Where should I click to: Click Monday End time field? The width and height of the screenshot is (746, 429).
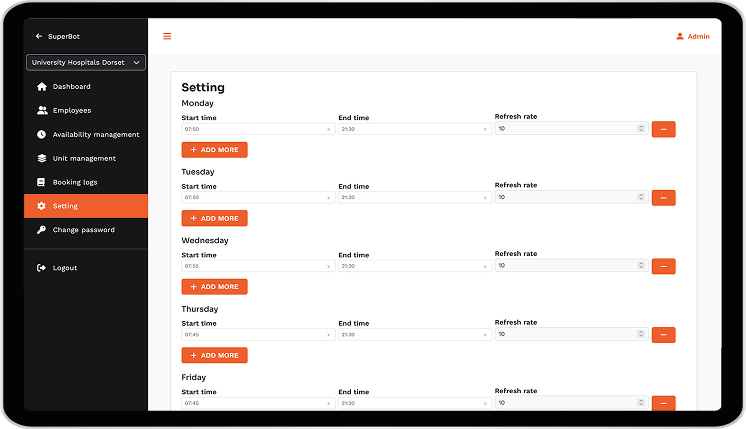(x=415, y=129)
